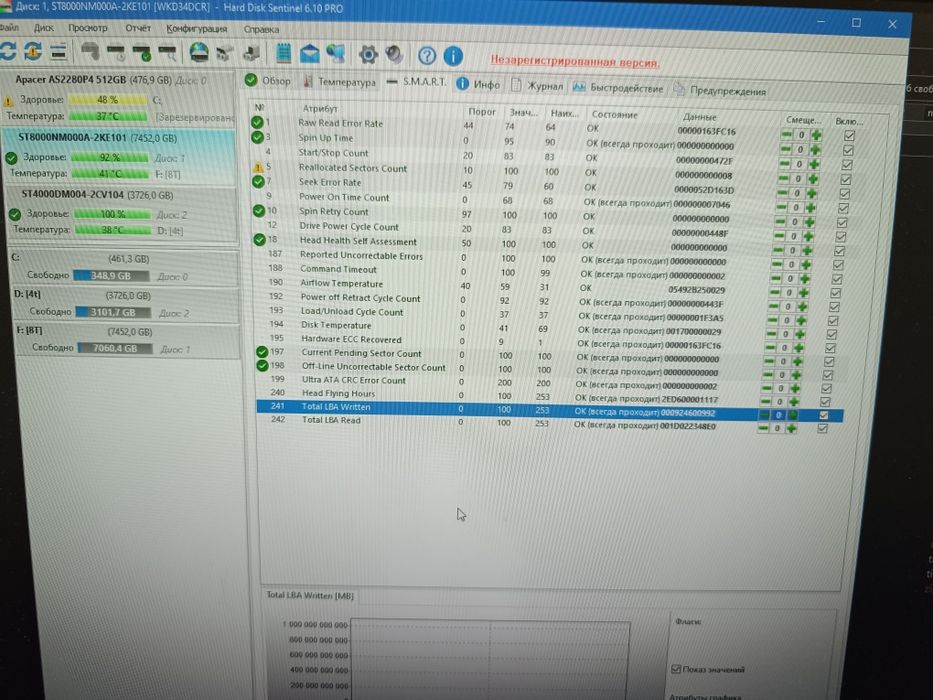Toggle the enable checkbox for Total LBA Written
933x700 pixels.
point(824,415)
